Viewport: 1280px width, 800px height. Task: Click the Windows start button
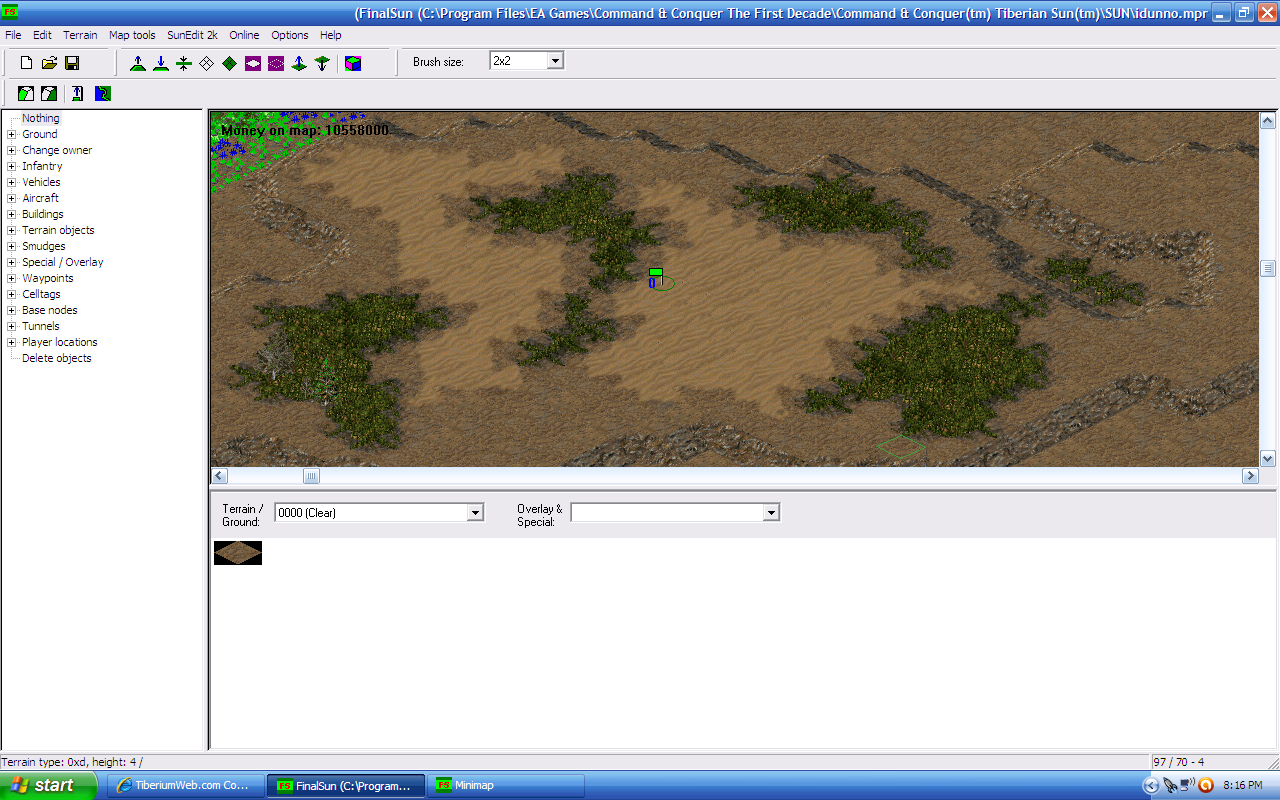49,785
